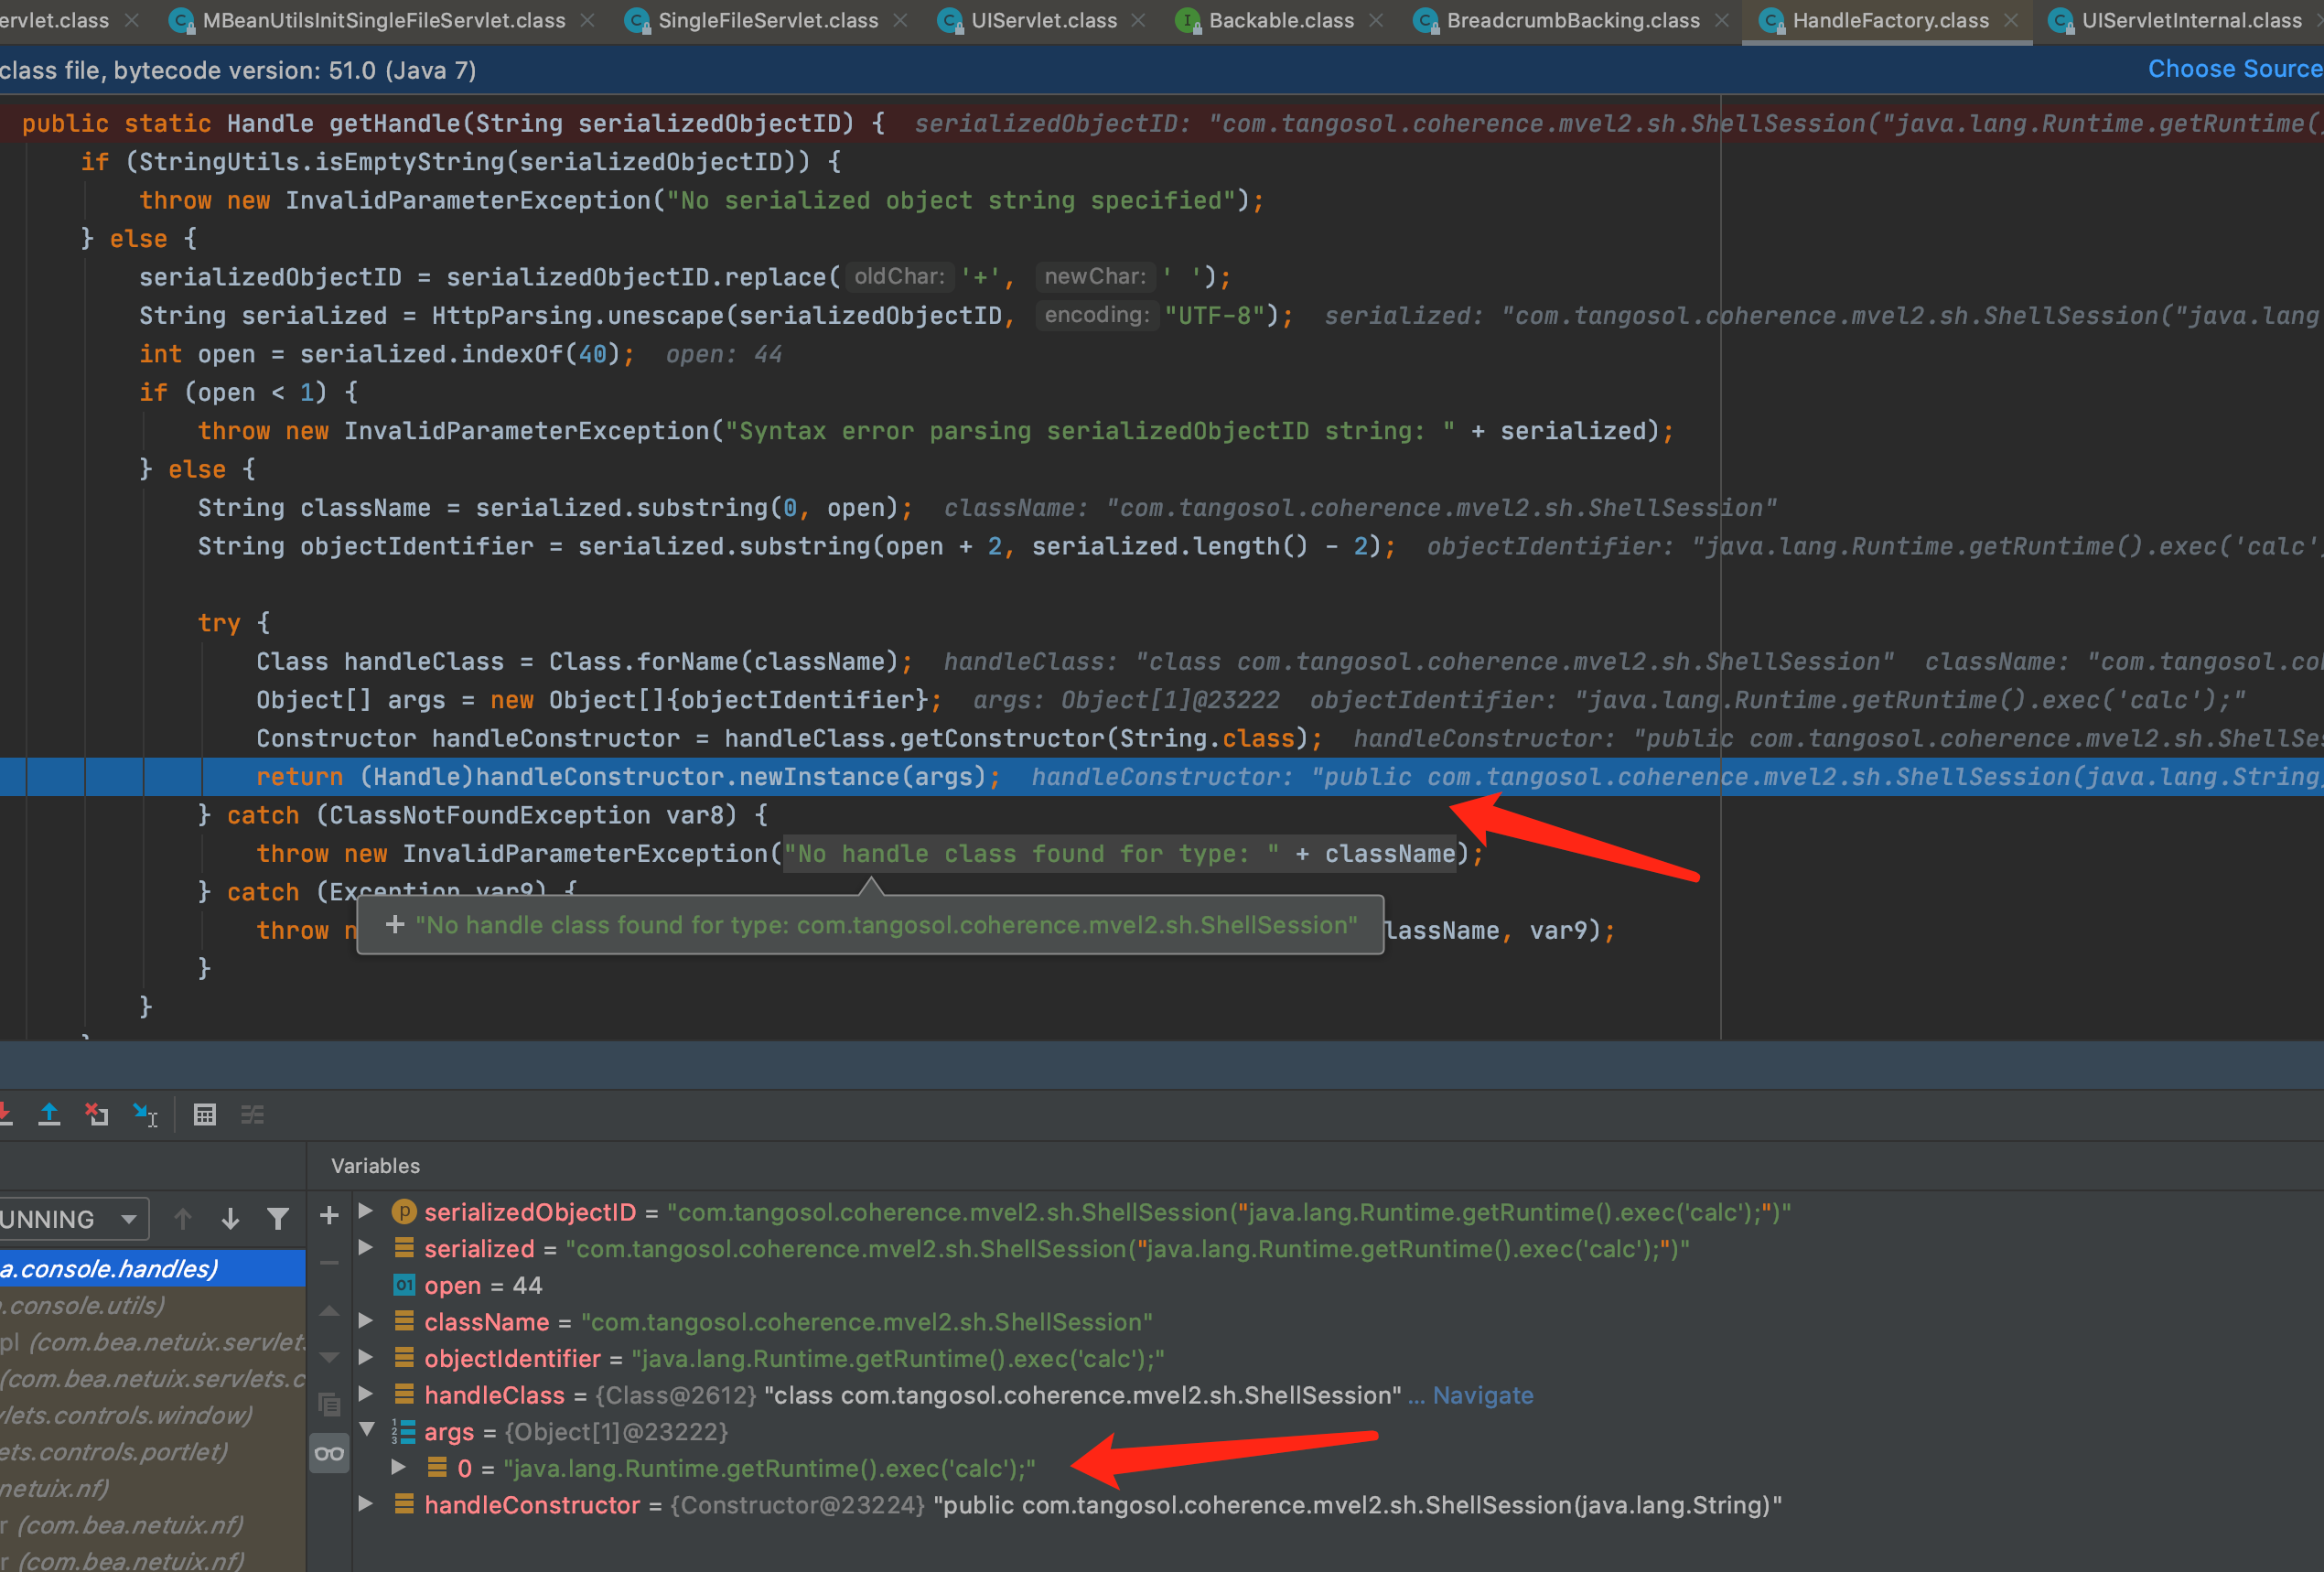Click the duplicate watch copy icon

pyautogui.click(x=329, y=1404)
